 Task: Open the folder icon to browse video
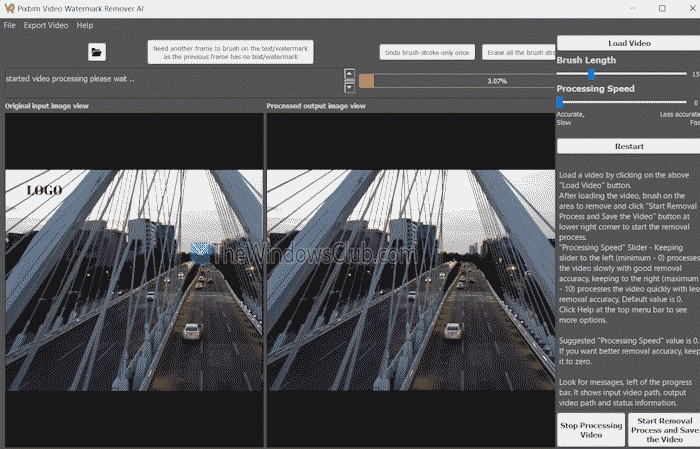(97, 52)
